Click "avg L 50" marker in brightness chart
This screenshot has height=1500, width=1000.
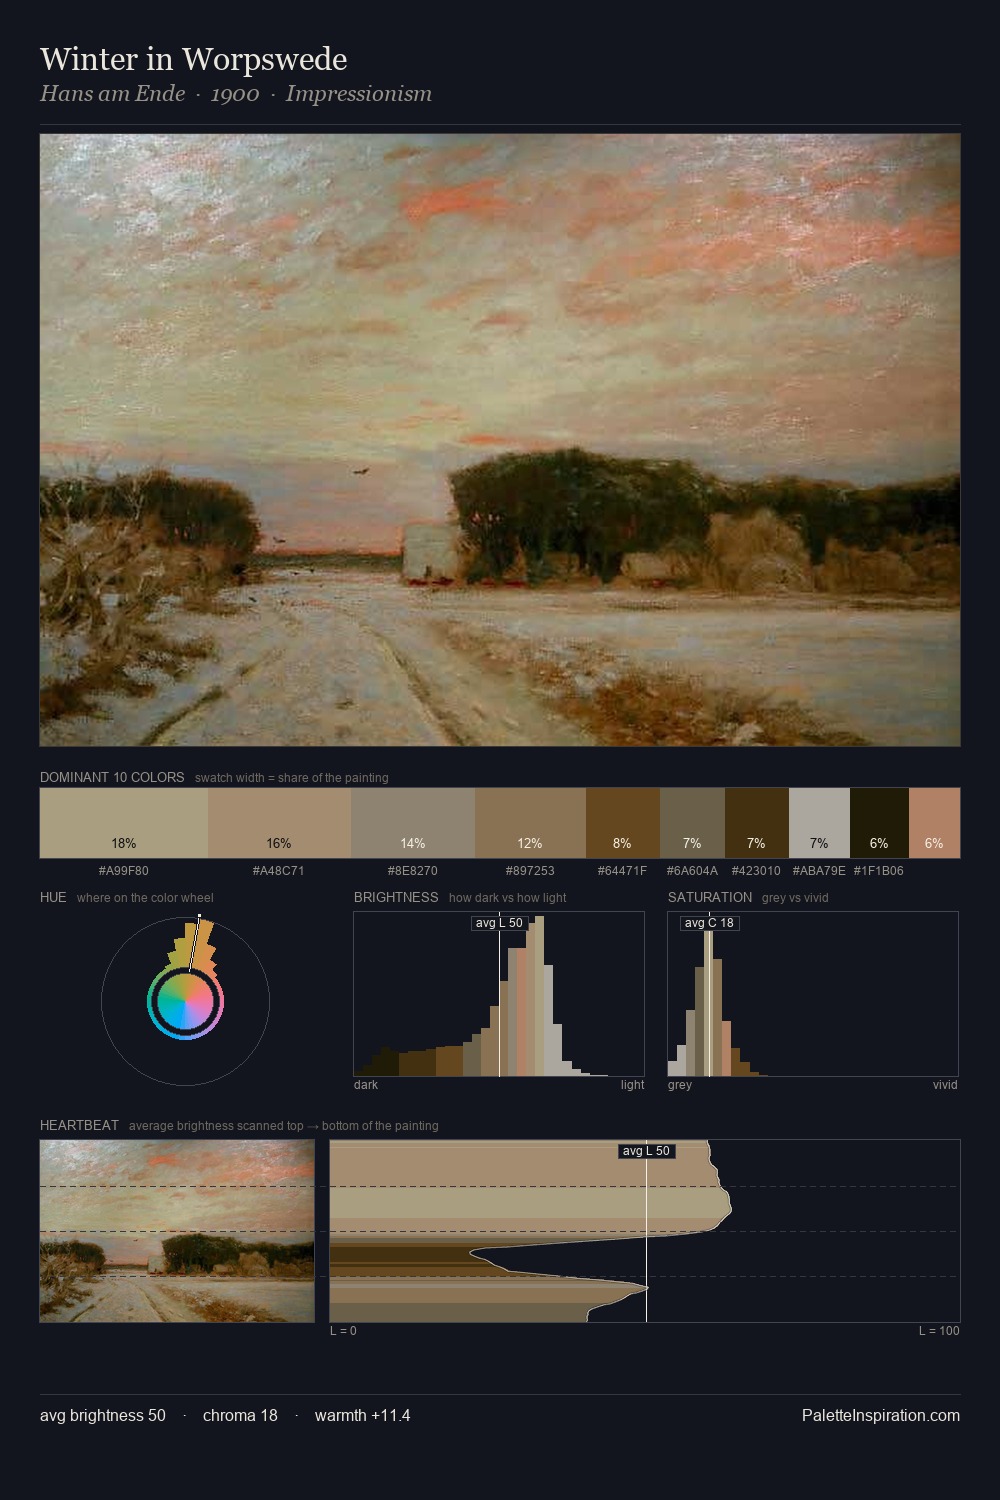pos(499,923)
